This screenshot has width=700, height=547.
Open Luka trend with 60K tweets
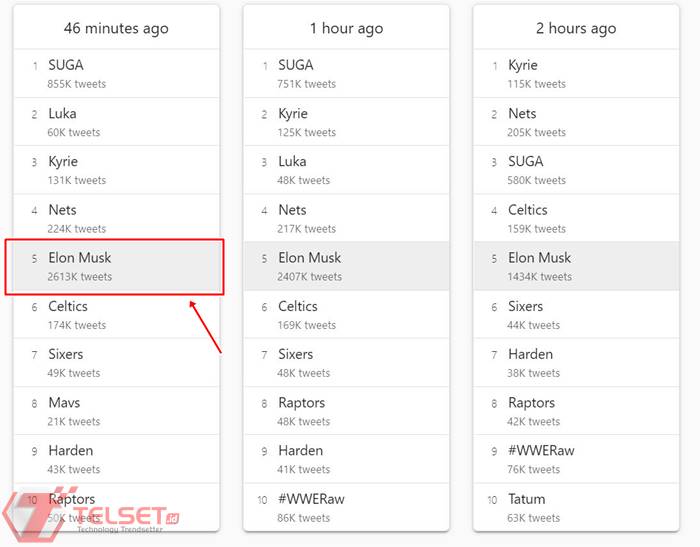[62, 114]
